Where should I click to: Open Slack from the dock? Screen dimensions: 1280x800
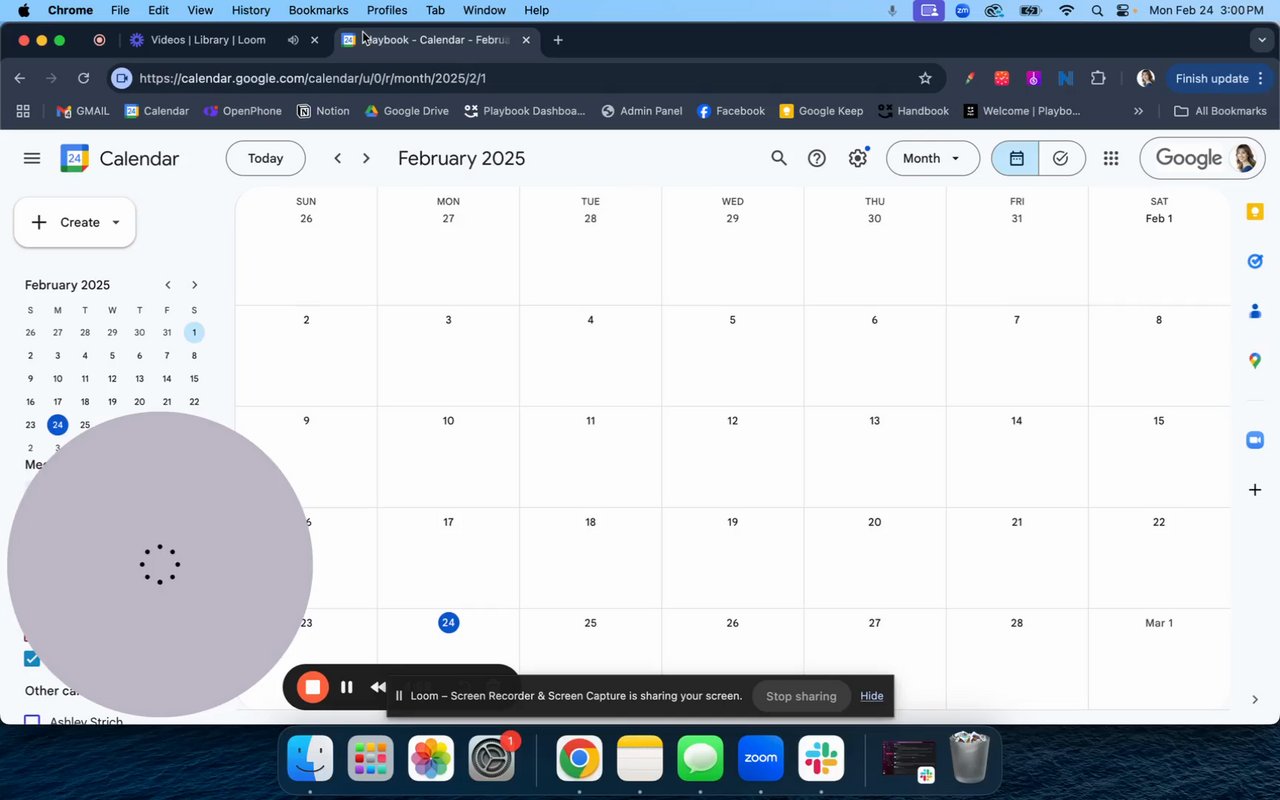[821, 759]
